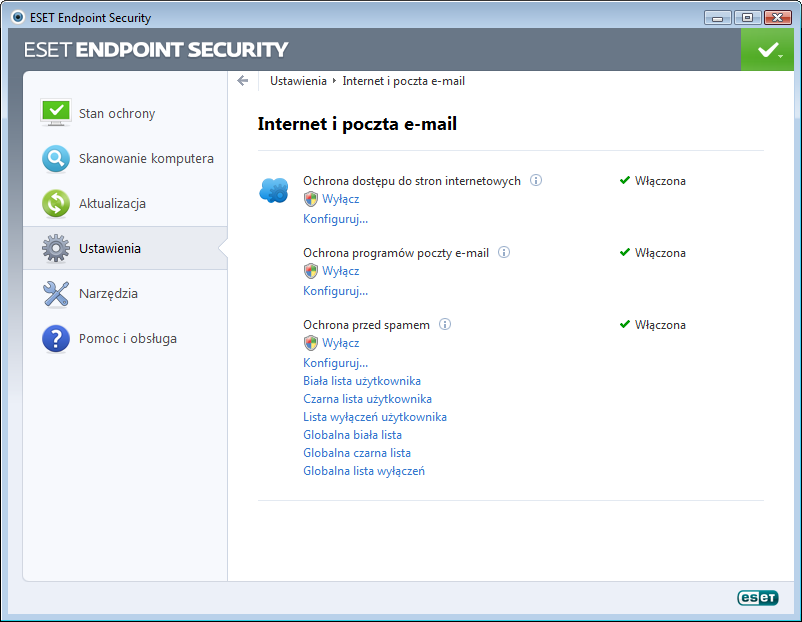Click the ESET title bar eye icon

pyautogui.click(x=18, y=17)
